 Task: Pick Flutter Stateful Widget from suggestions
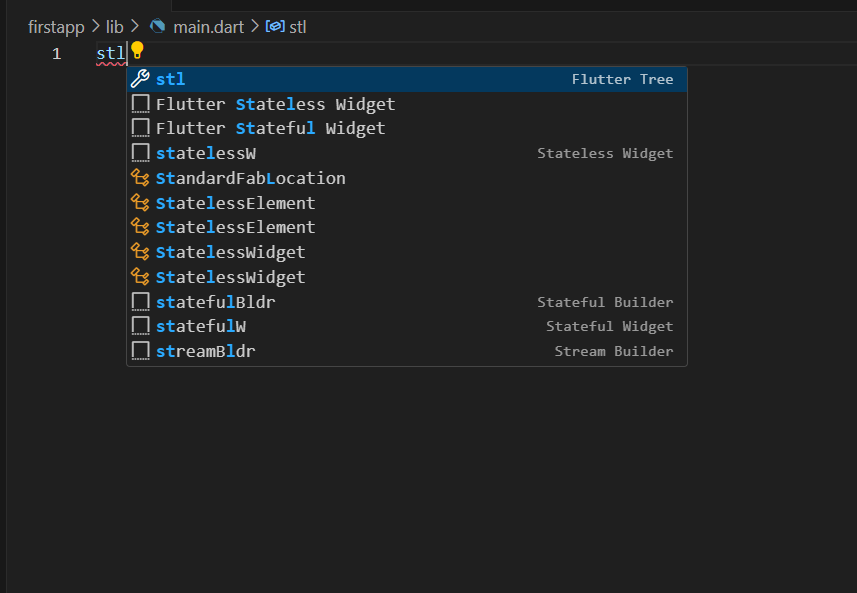[407, 128]
